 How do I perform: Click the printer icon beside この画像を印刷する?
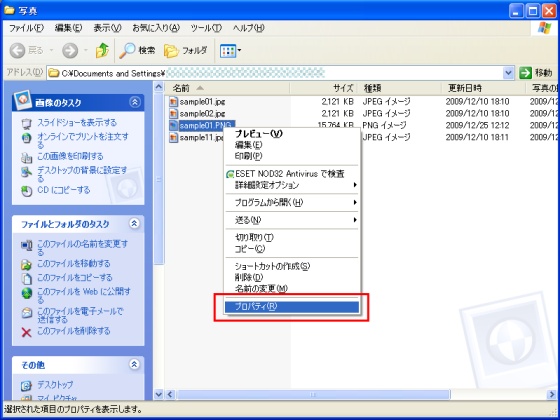(x=26, y=157)
